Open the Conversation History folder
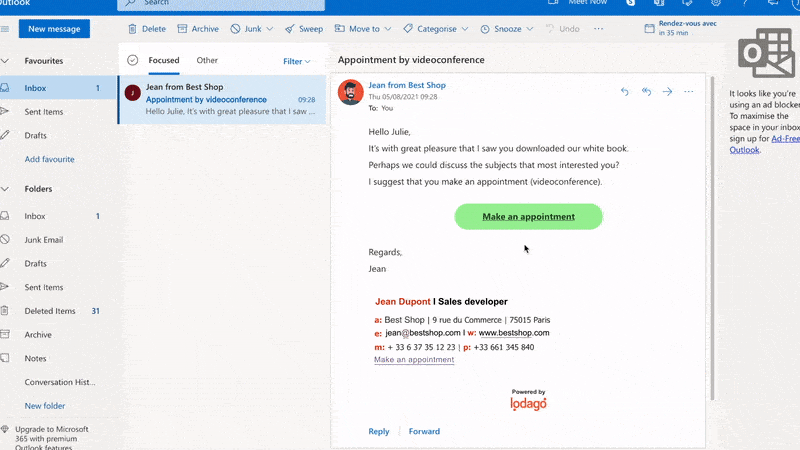Screen dimensions: 800x450 click(58, 382)
